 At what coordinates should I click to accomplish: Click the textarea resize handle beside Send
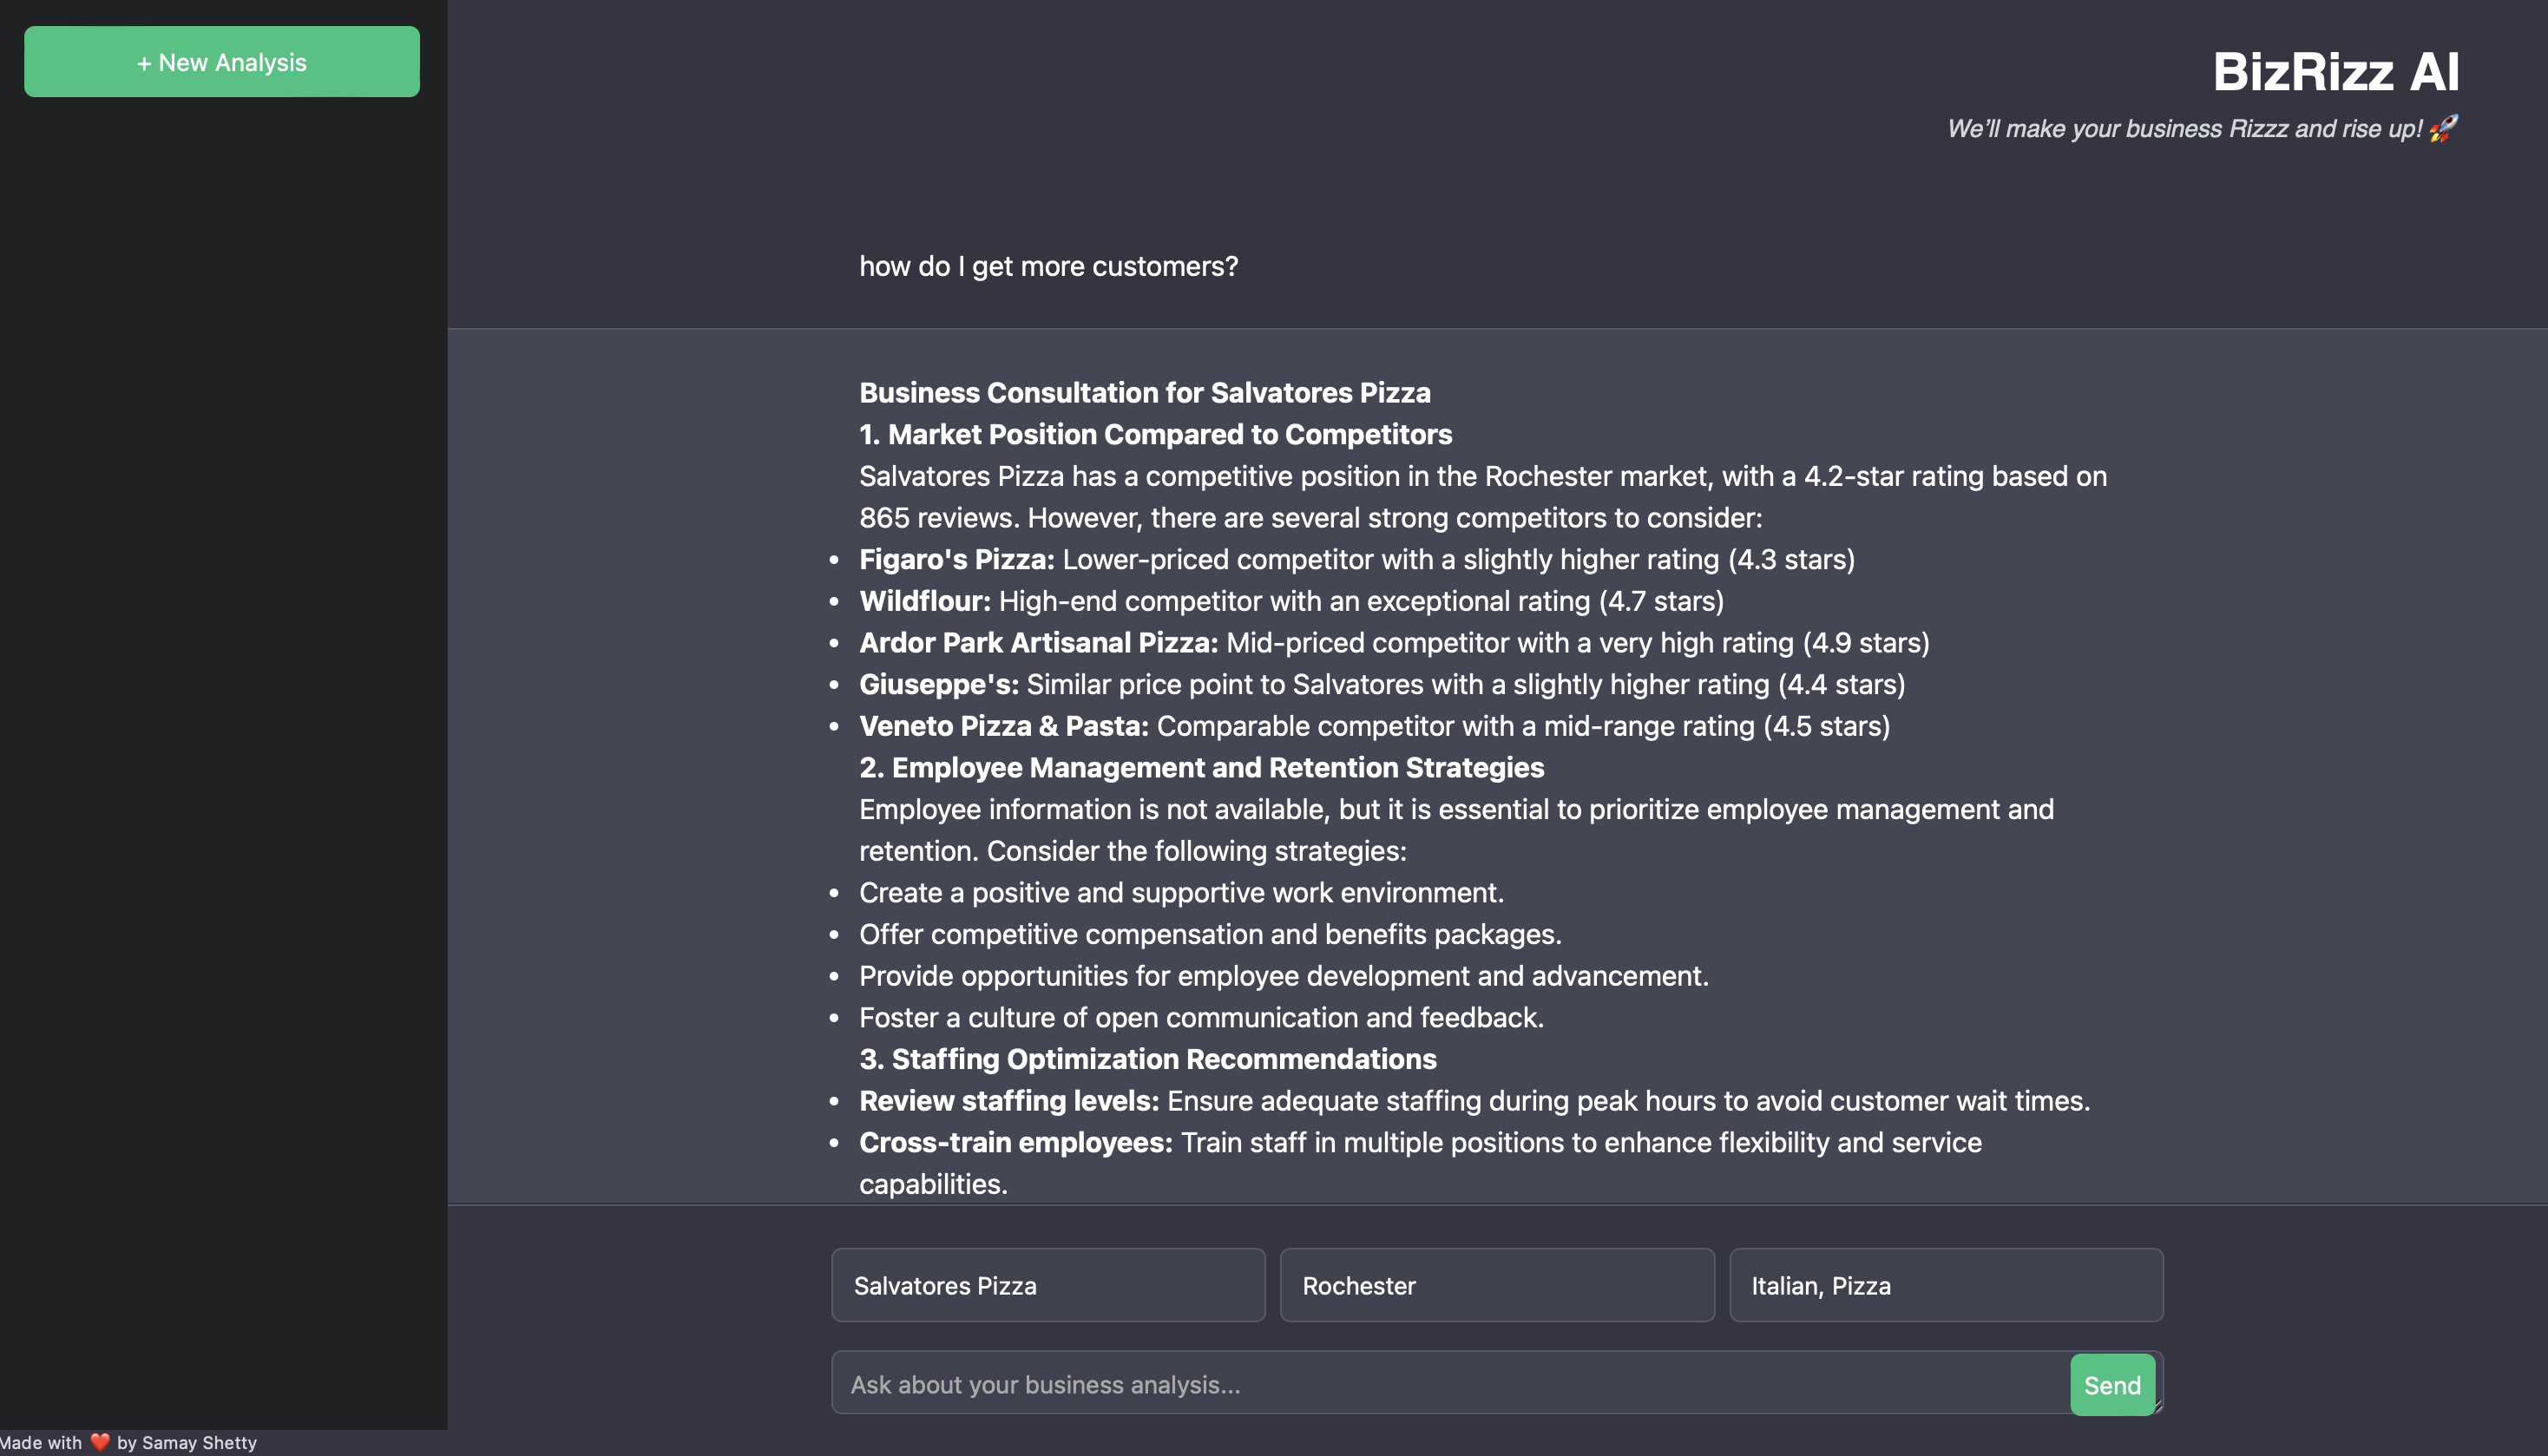pos(2158,1407)
